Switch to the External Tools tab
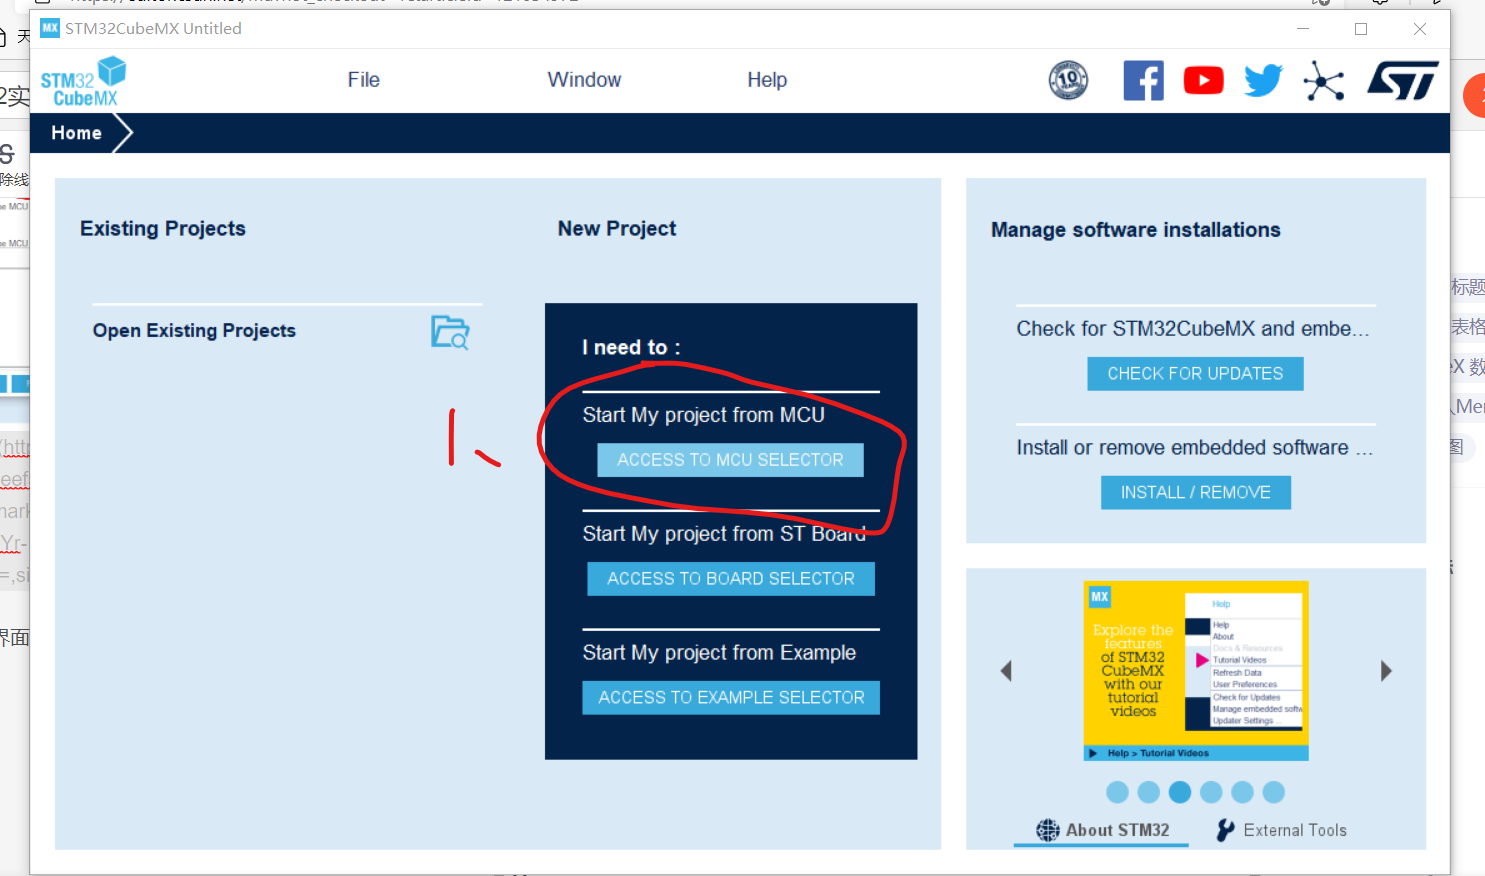1485x876 pixels. (x=1282, y=830)
